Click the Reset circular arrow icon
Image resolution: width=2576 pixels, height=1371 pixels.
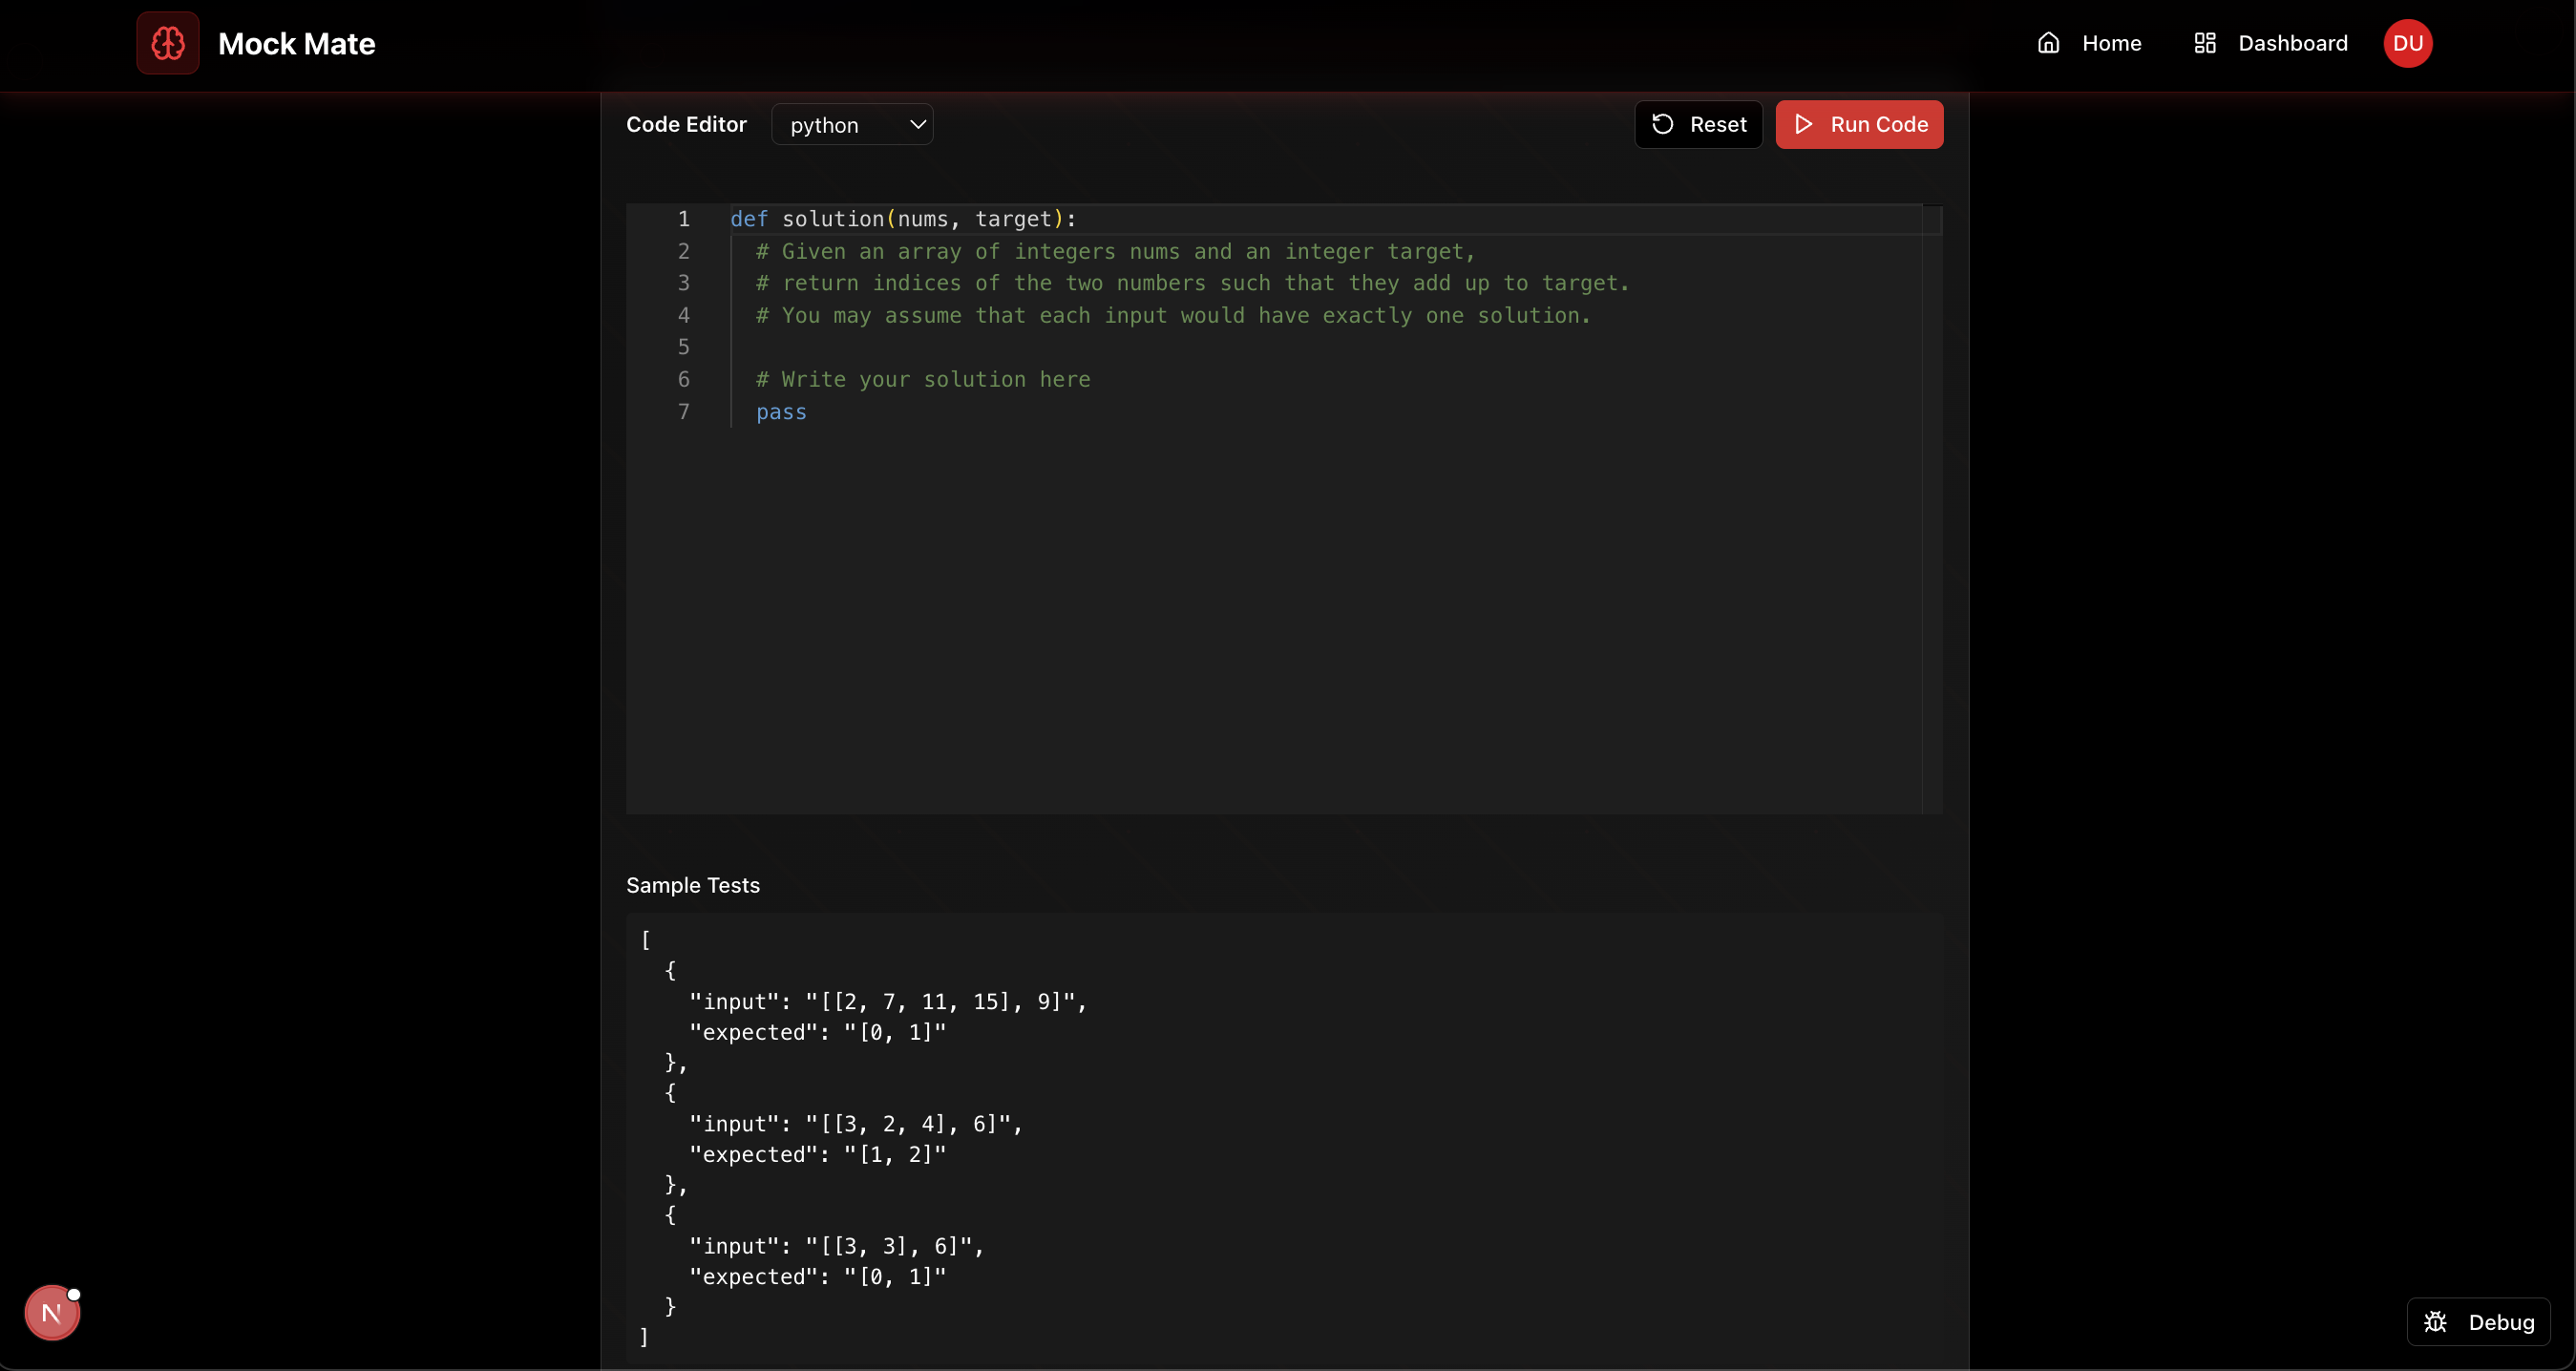pos(1662,124)
